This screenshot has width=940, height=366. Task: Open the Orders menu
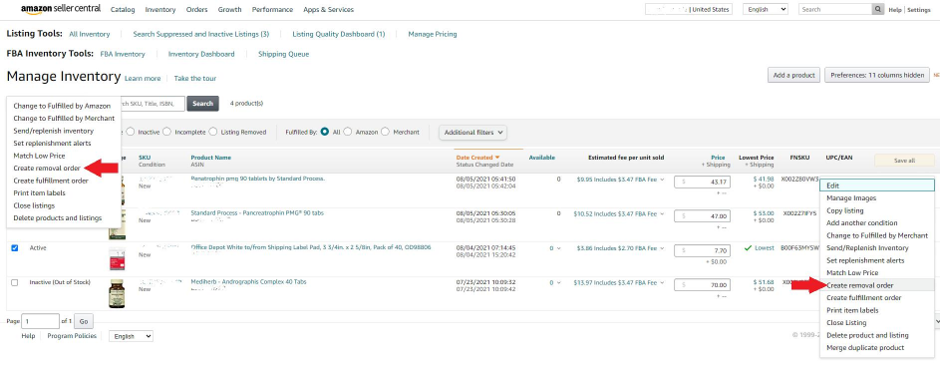tap(197, 10)
